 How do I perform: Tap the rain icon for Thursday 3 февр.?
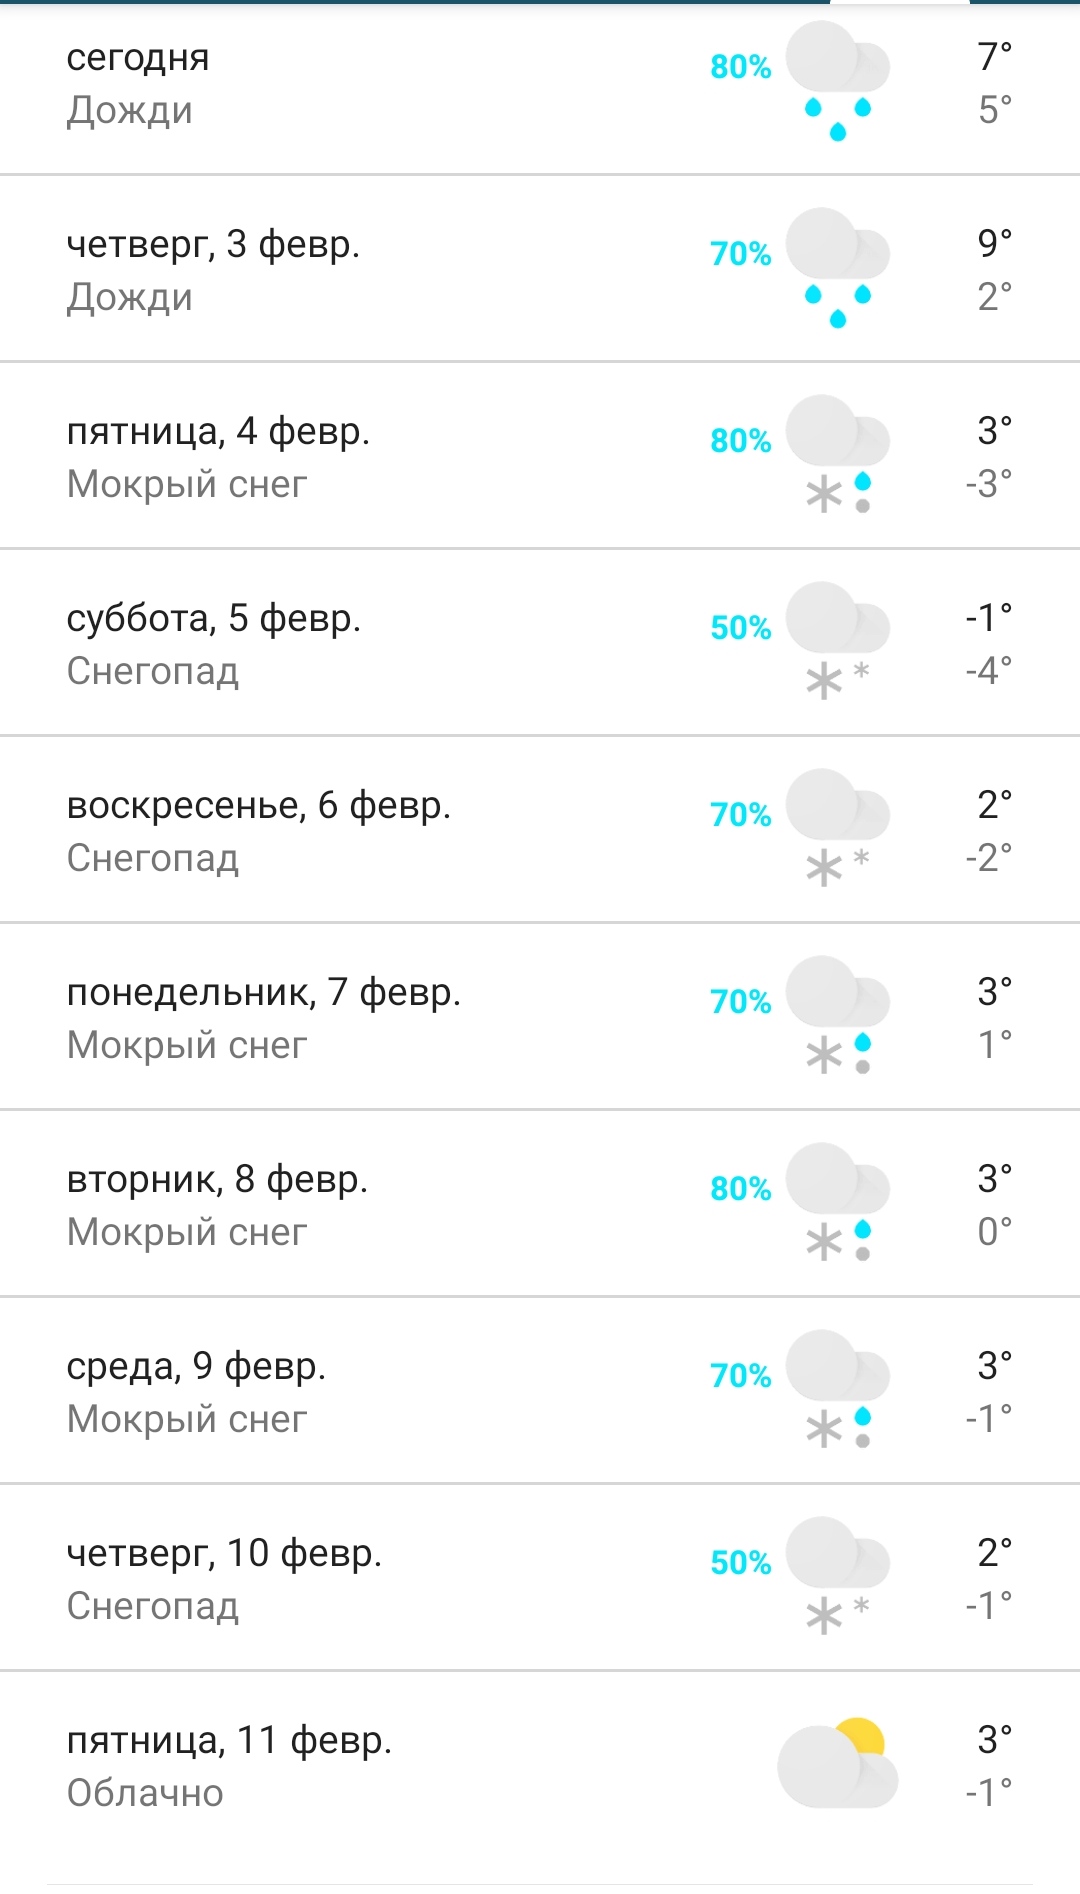[x=837, y=267]
